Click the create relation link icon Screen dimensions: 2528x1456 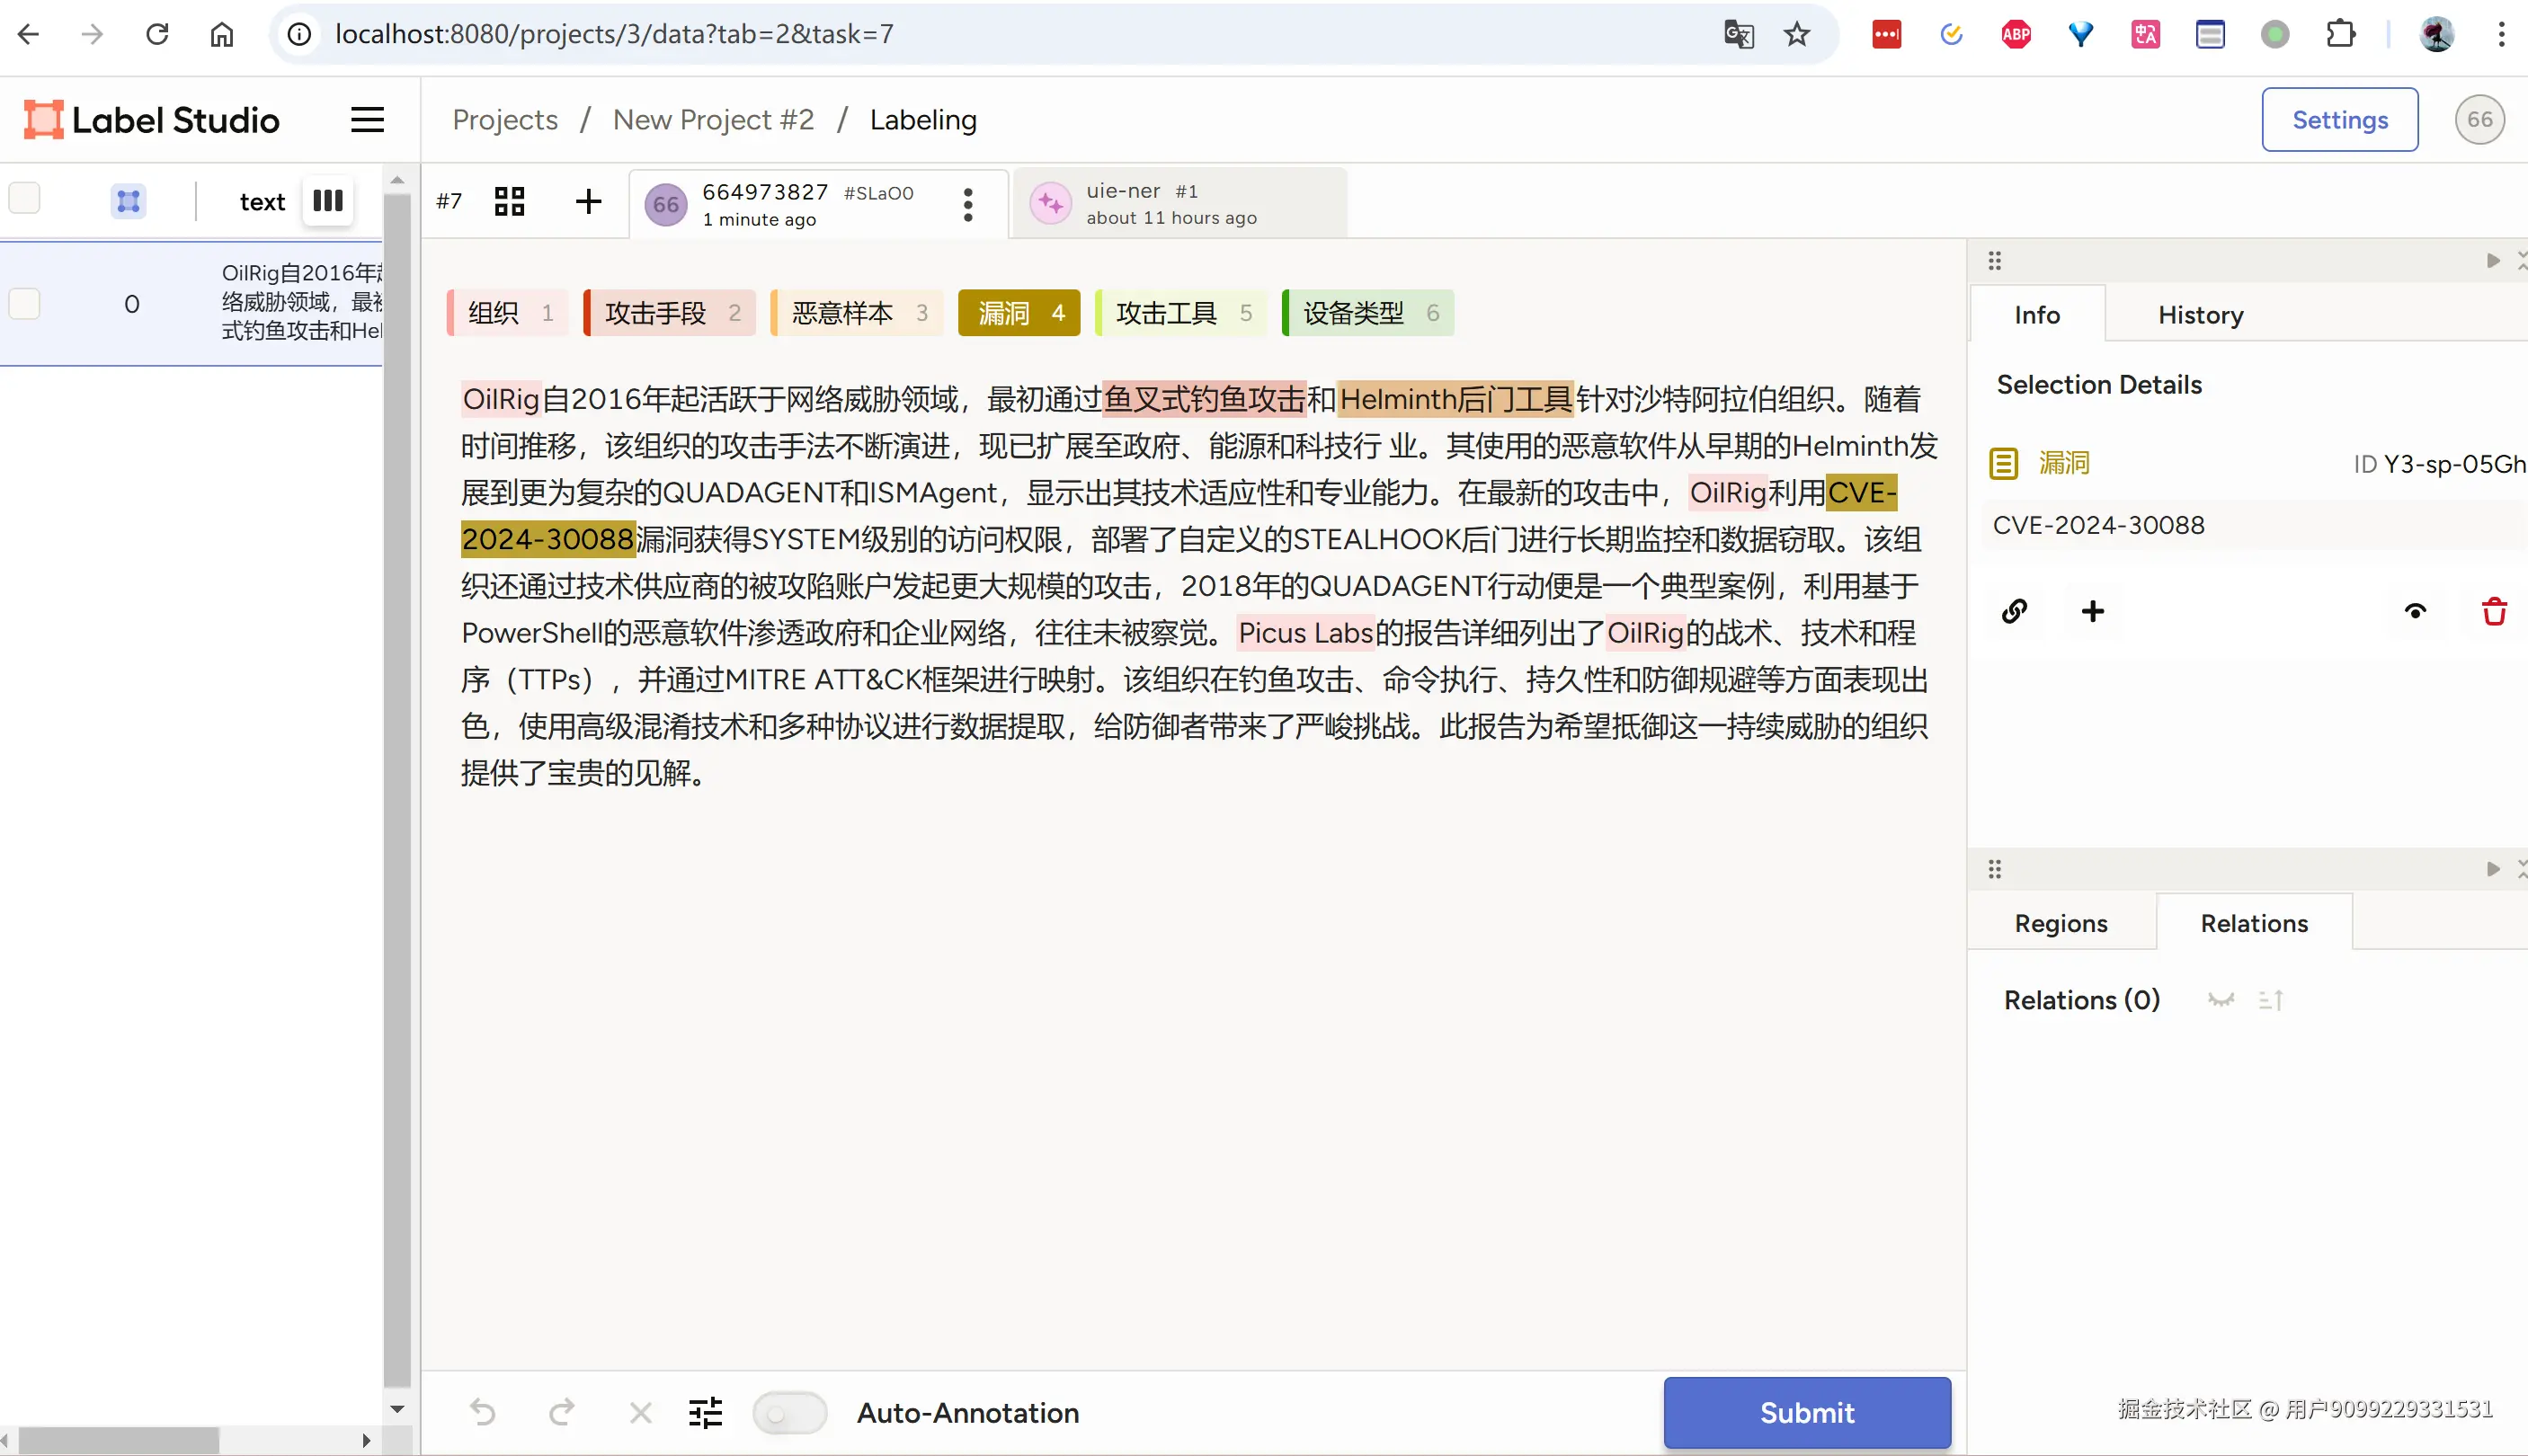[2014, 611]
